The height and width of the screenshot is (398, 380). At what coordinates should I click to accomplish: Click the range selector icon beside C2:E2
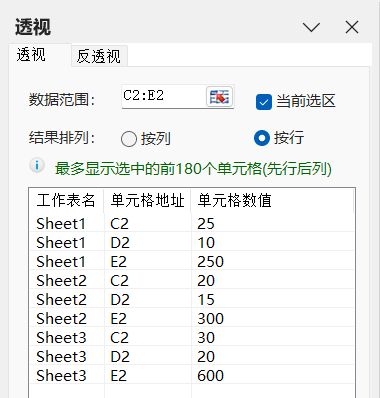219,97
